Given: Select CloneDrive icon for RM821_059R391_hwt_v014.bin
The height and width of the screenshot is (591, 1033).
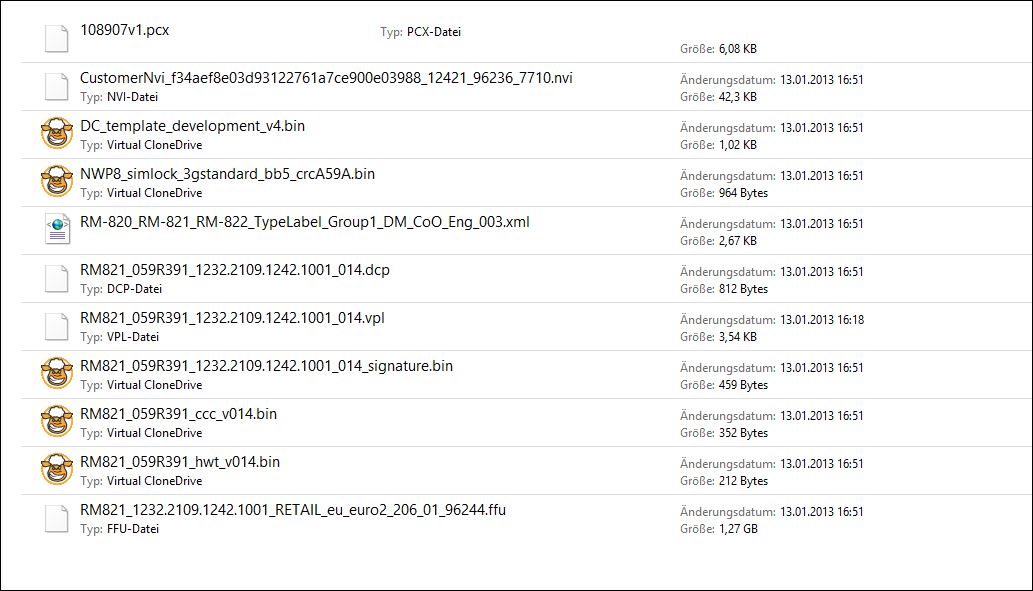Looking at the screenshot, I should pyautogui.click(x=57, y=470).
